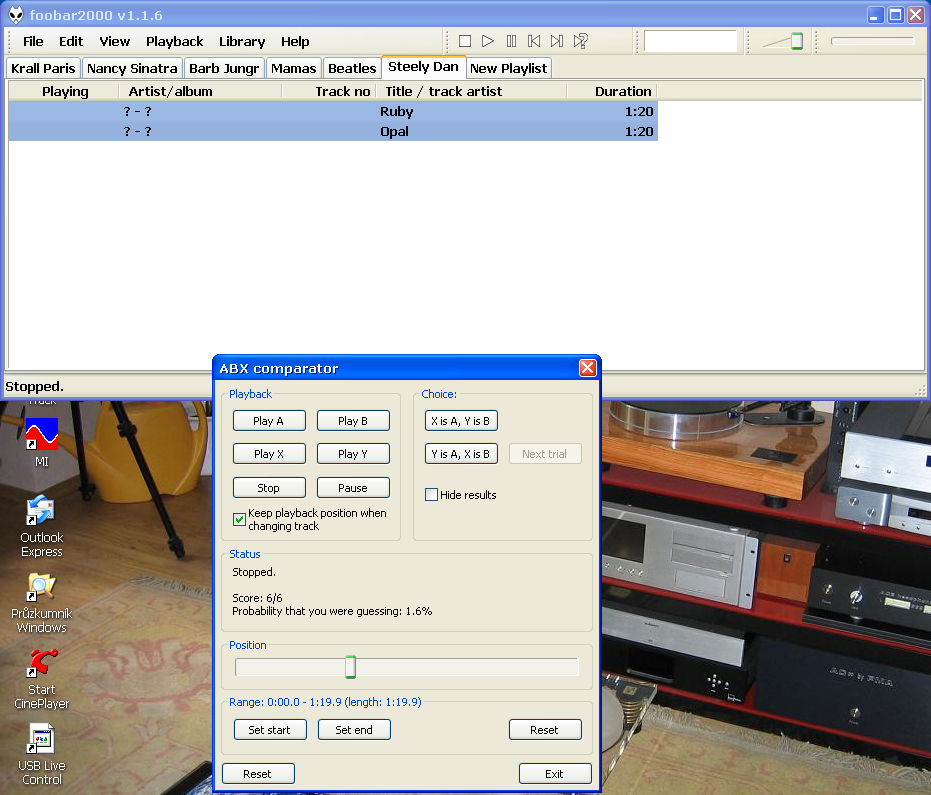Switch to the Beatles playlist tab

point(352,68)
